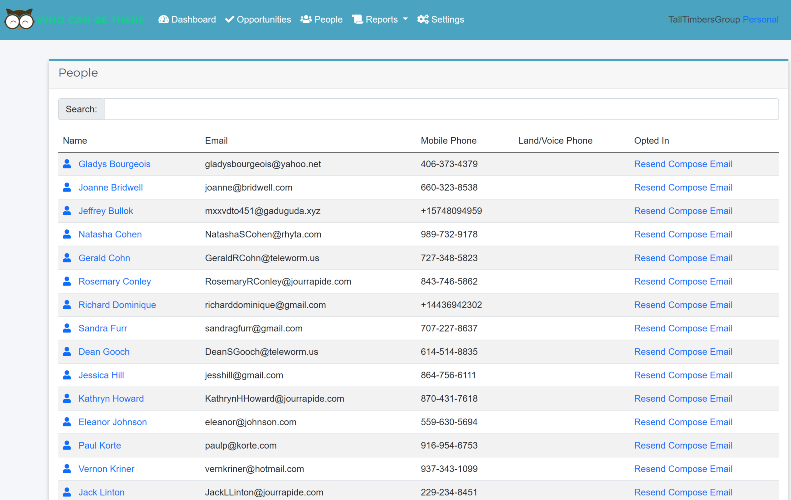The height and width of the screenshot is (500, 791).
Task: Click the Land/Voice Phone column header
Action: coord(555,141)
